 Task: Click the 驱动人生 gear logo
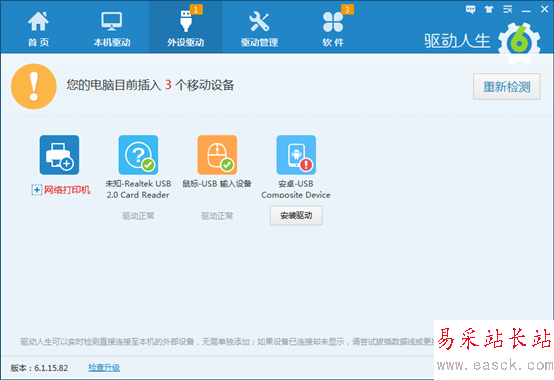pos(519,43)
